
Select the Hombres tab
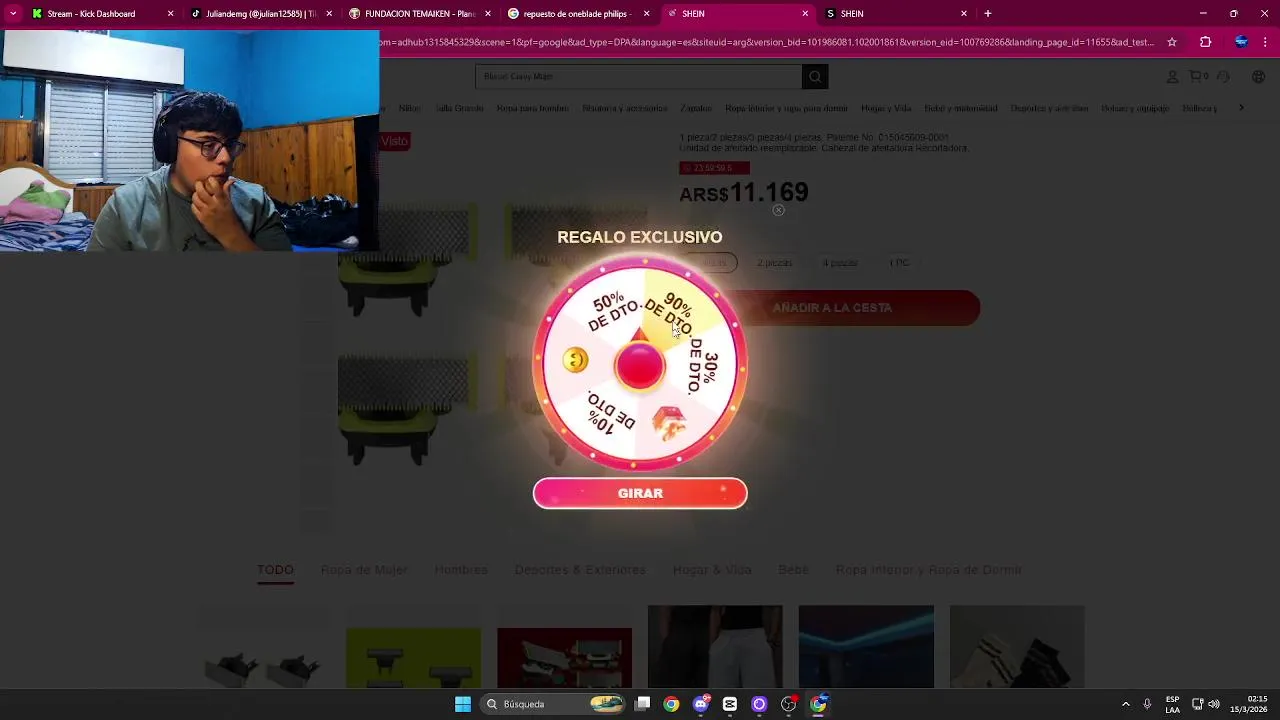pos(461,570)
